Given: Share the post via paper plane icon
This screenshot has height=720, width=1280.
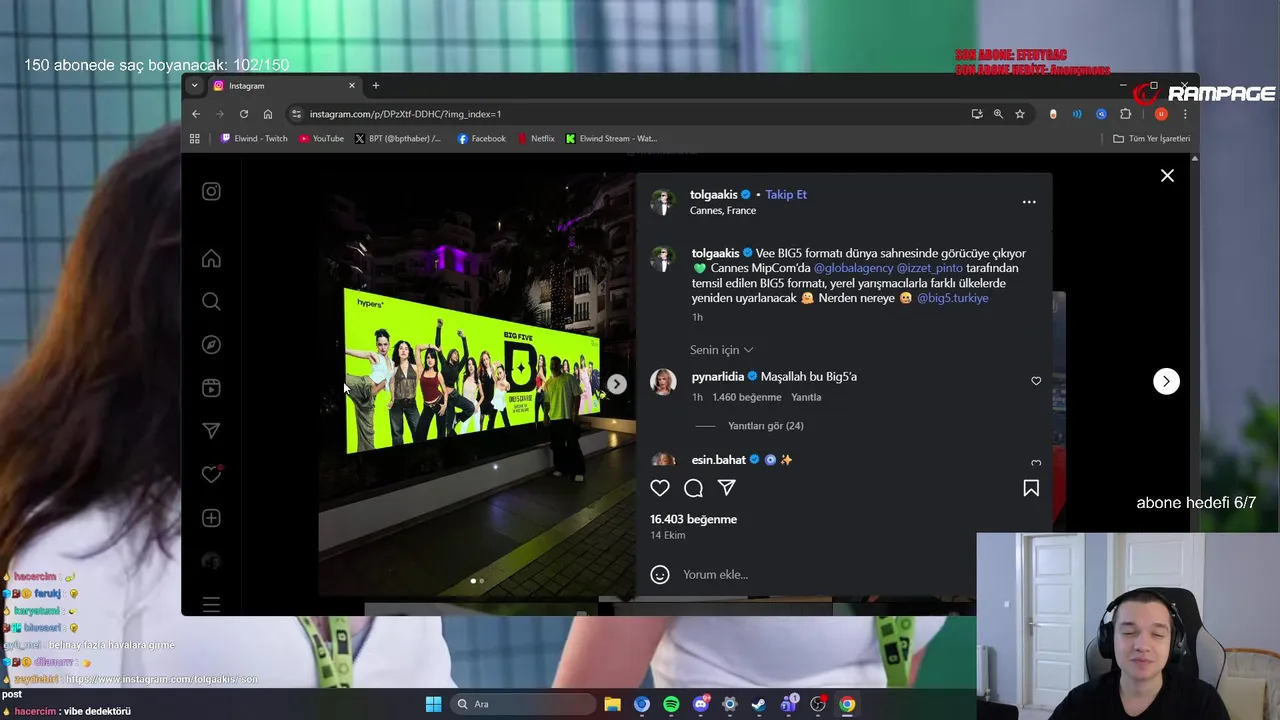Looking at the screenshot, I should point(727,488).
